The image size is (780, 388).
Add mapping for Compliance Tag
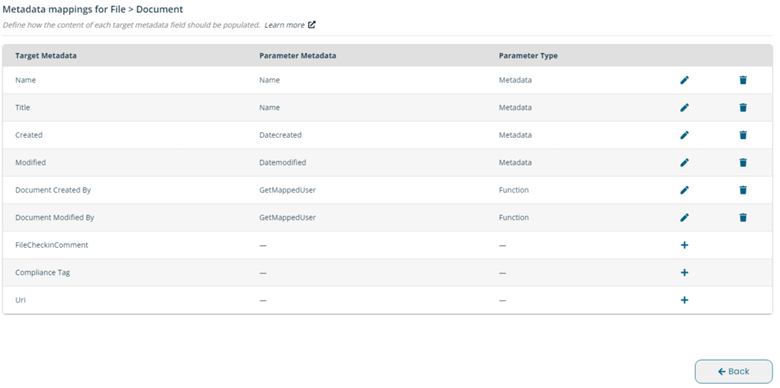click(684, 273)
